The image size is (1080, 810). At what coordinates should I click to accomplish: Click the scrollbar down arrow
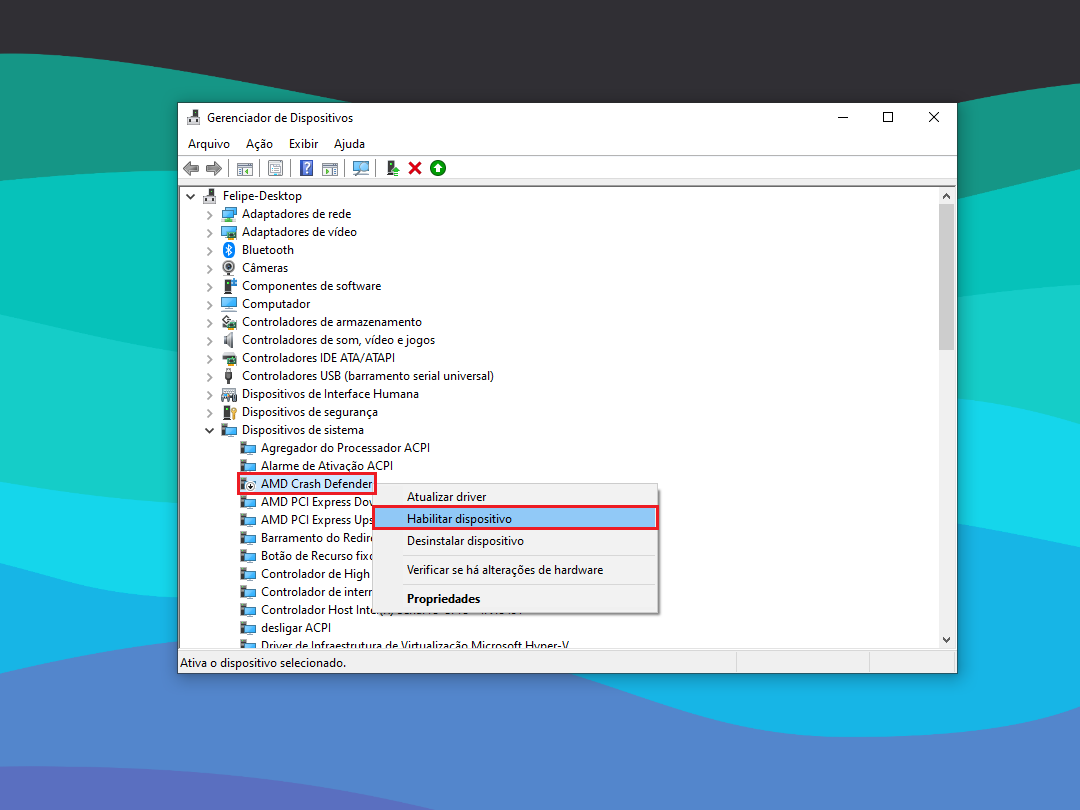(946, 640)
